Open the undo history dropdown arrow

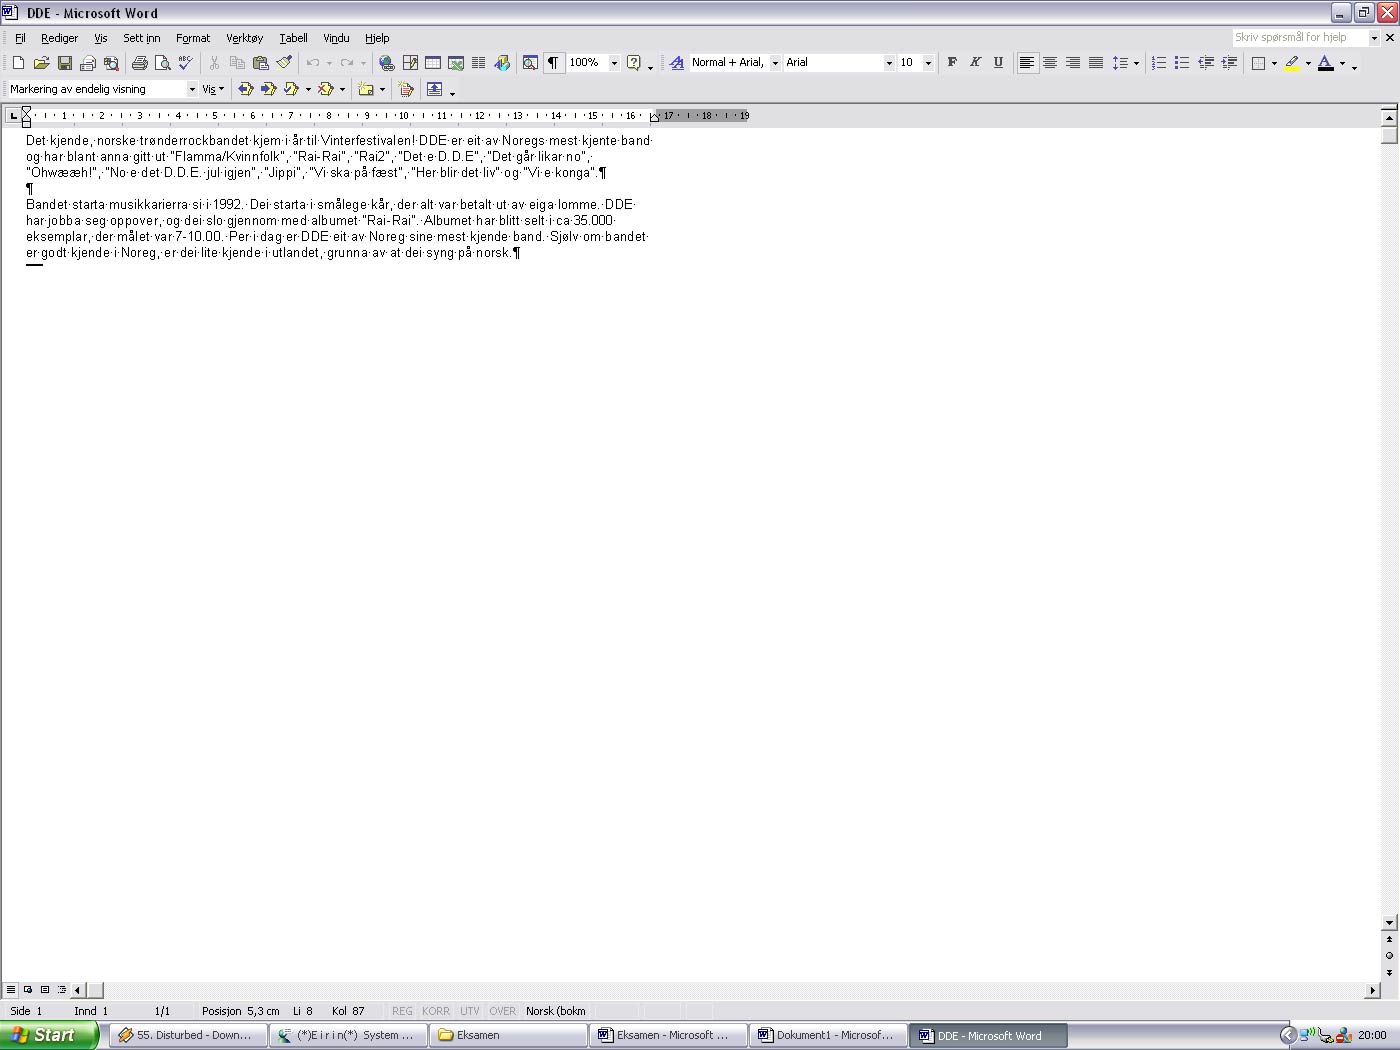329,63
